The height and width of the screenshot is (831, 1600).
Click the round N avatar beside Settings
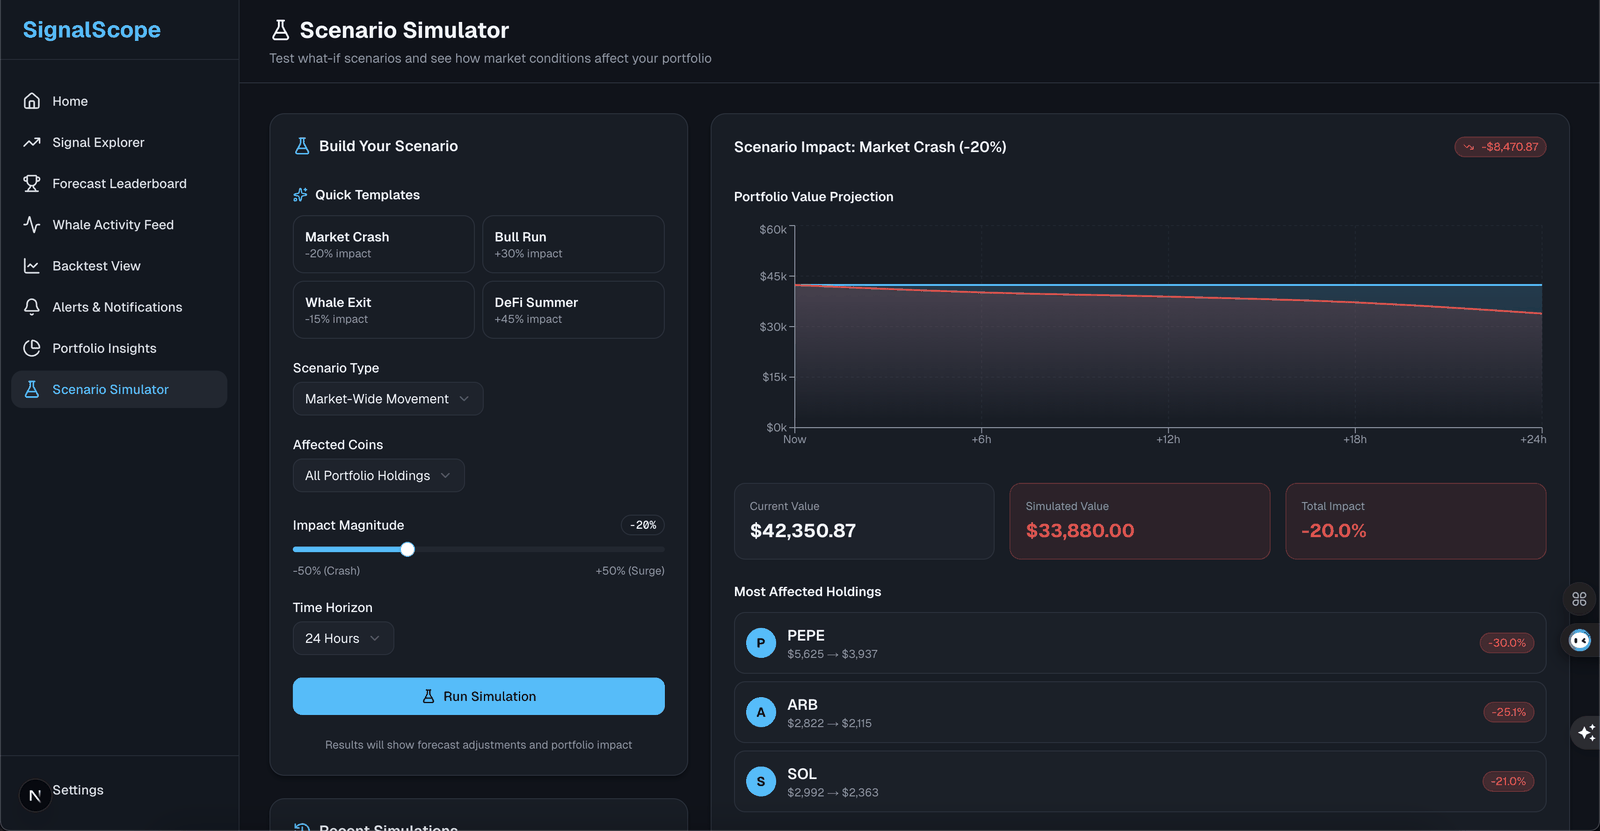(x=35, y=795)
